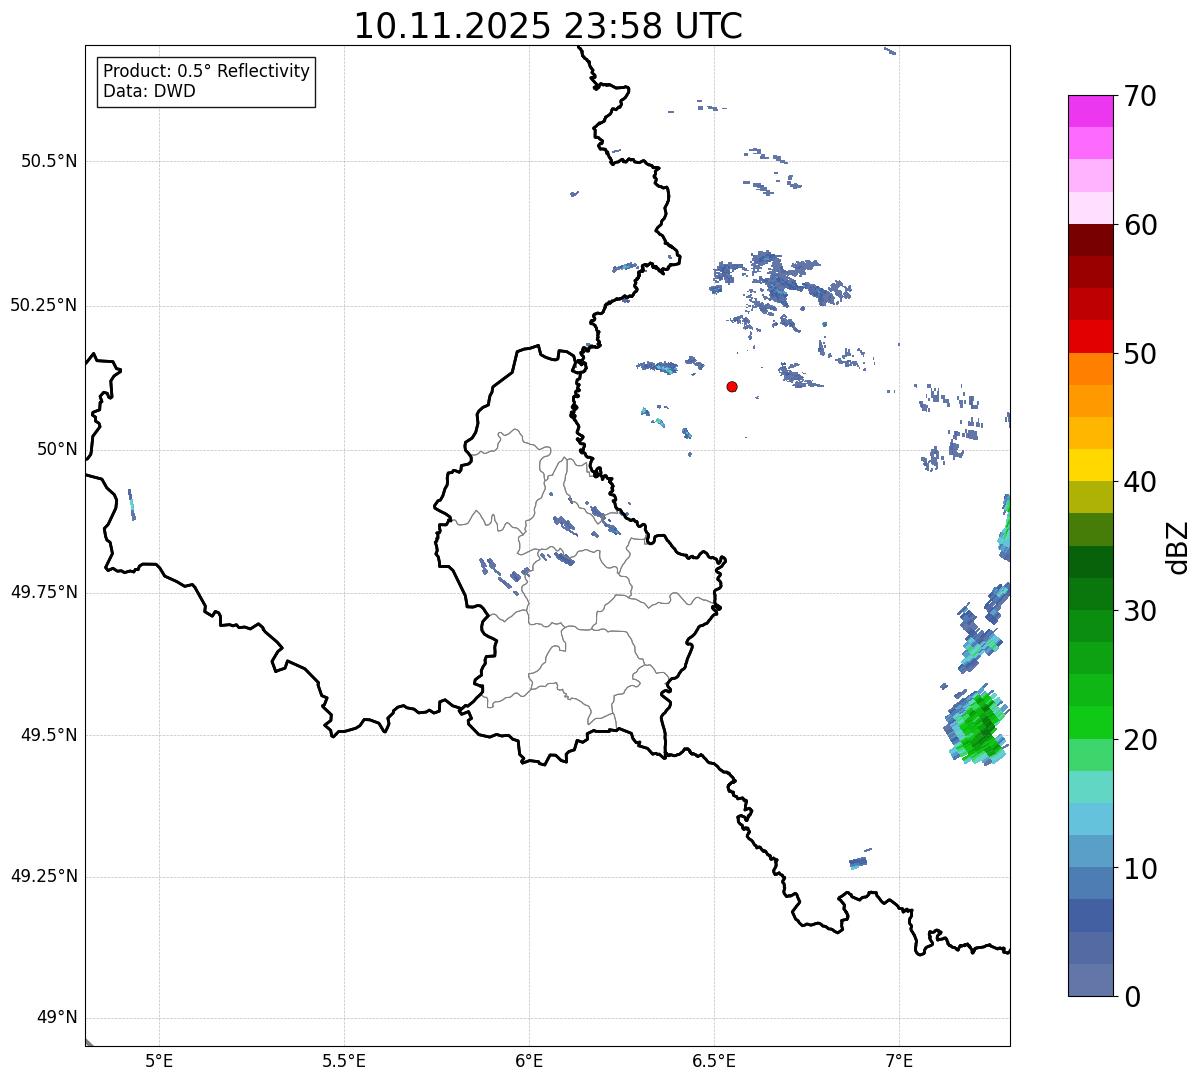Viewport: 1202px width, 1081px height.
Task: Click the red station marker dot
Action: tap(732, 386)
